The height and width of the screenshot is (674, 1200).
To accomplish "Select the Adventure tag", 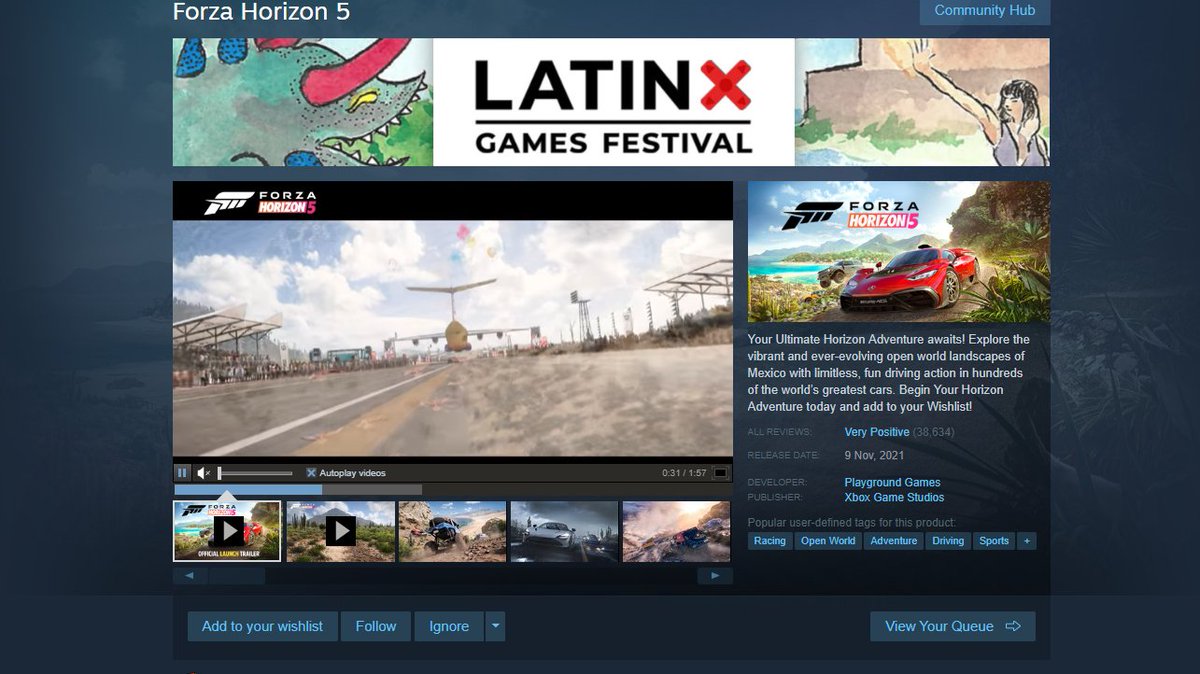I will tap(894, 541).
